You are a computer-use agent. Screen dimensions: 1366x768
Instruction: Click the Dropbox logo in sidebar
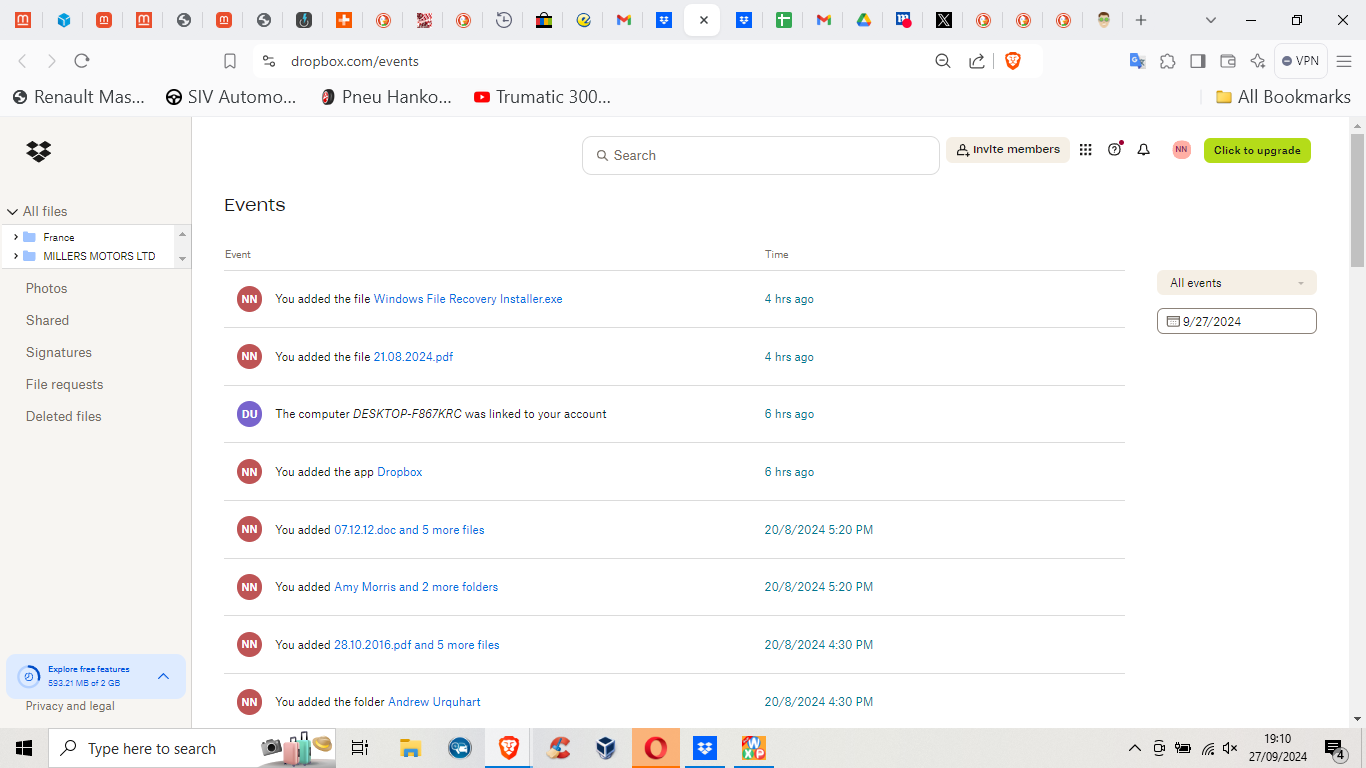[x=39, y=152]
